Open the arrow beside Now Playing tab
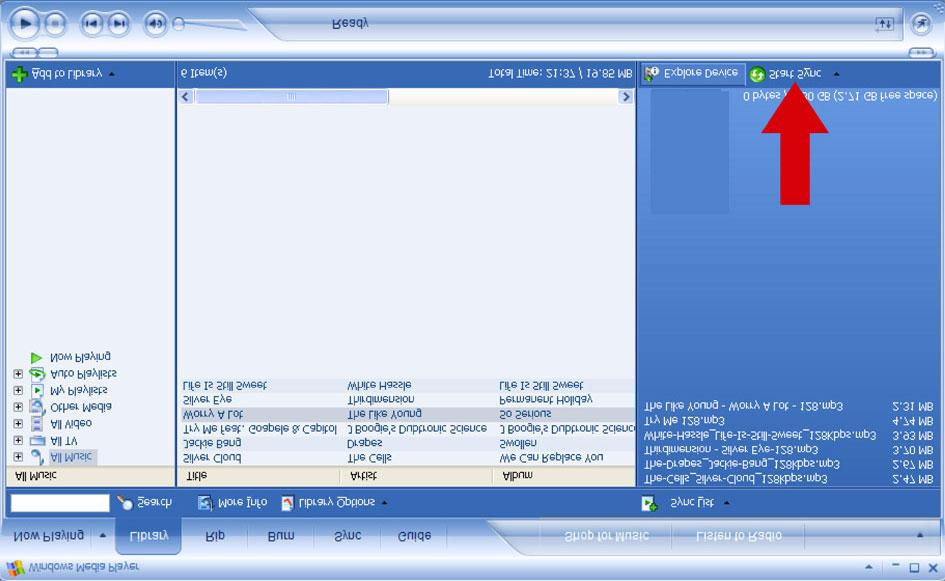Image resolution: width=945 pixels, height=581 pixels. point(102,535)
